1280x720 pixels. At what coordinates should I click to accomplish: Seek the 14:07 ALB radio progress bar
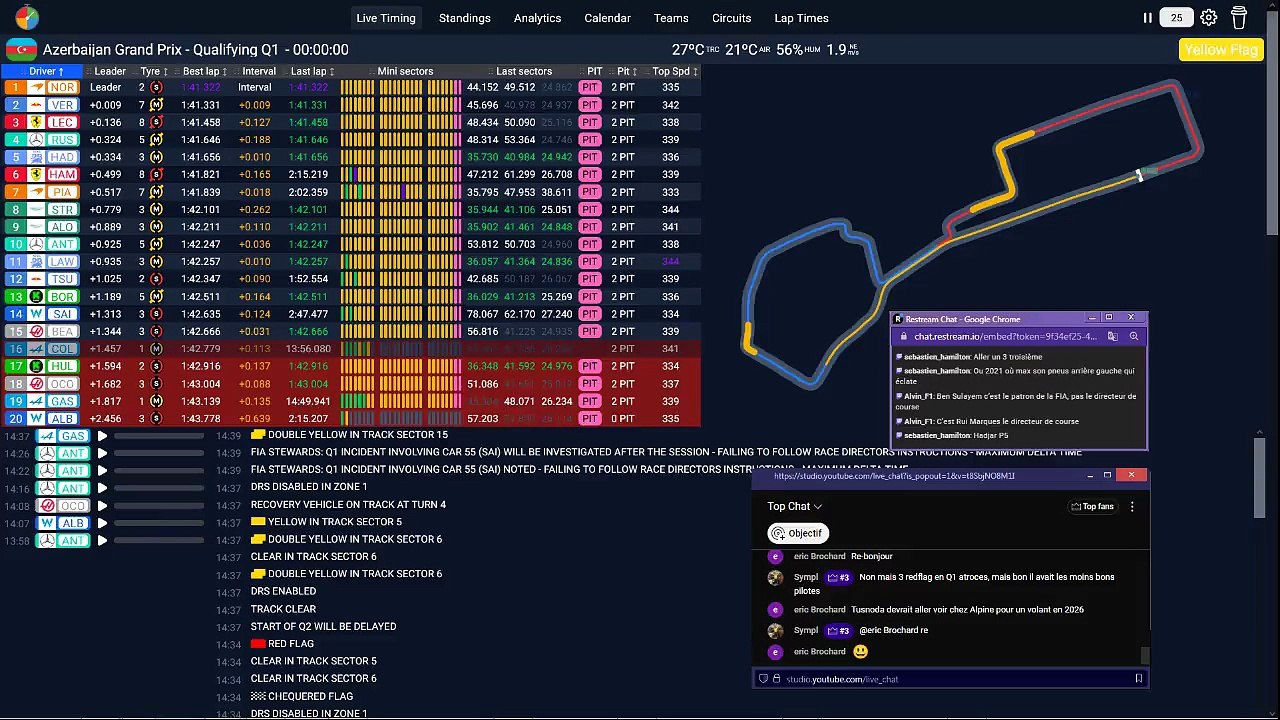click(159, 523)
